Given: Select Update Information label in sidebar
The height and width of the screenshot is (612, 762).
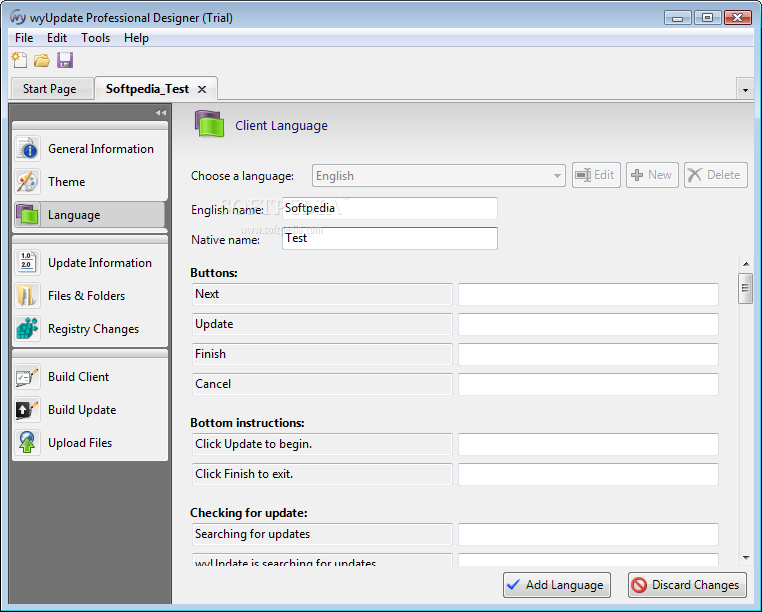Looking at the screenshot, I should 100,262.
